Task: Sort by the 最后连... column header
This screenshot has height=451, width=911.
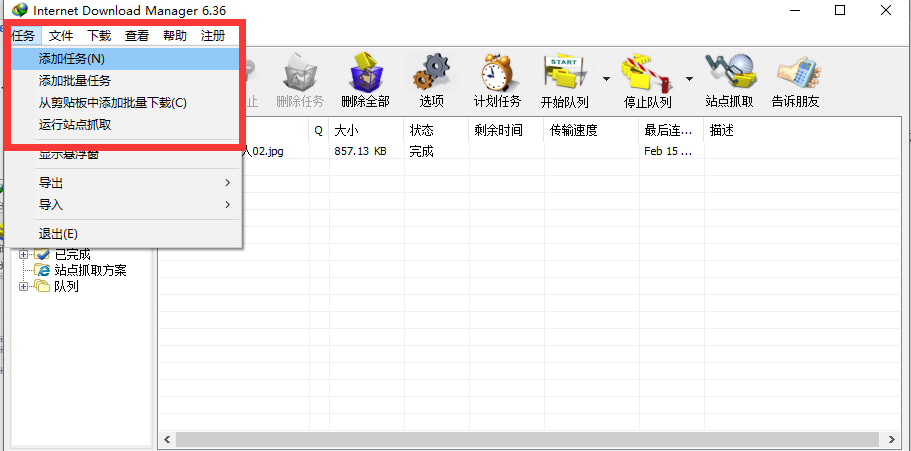Action: 671,131
